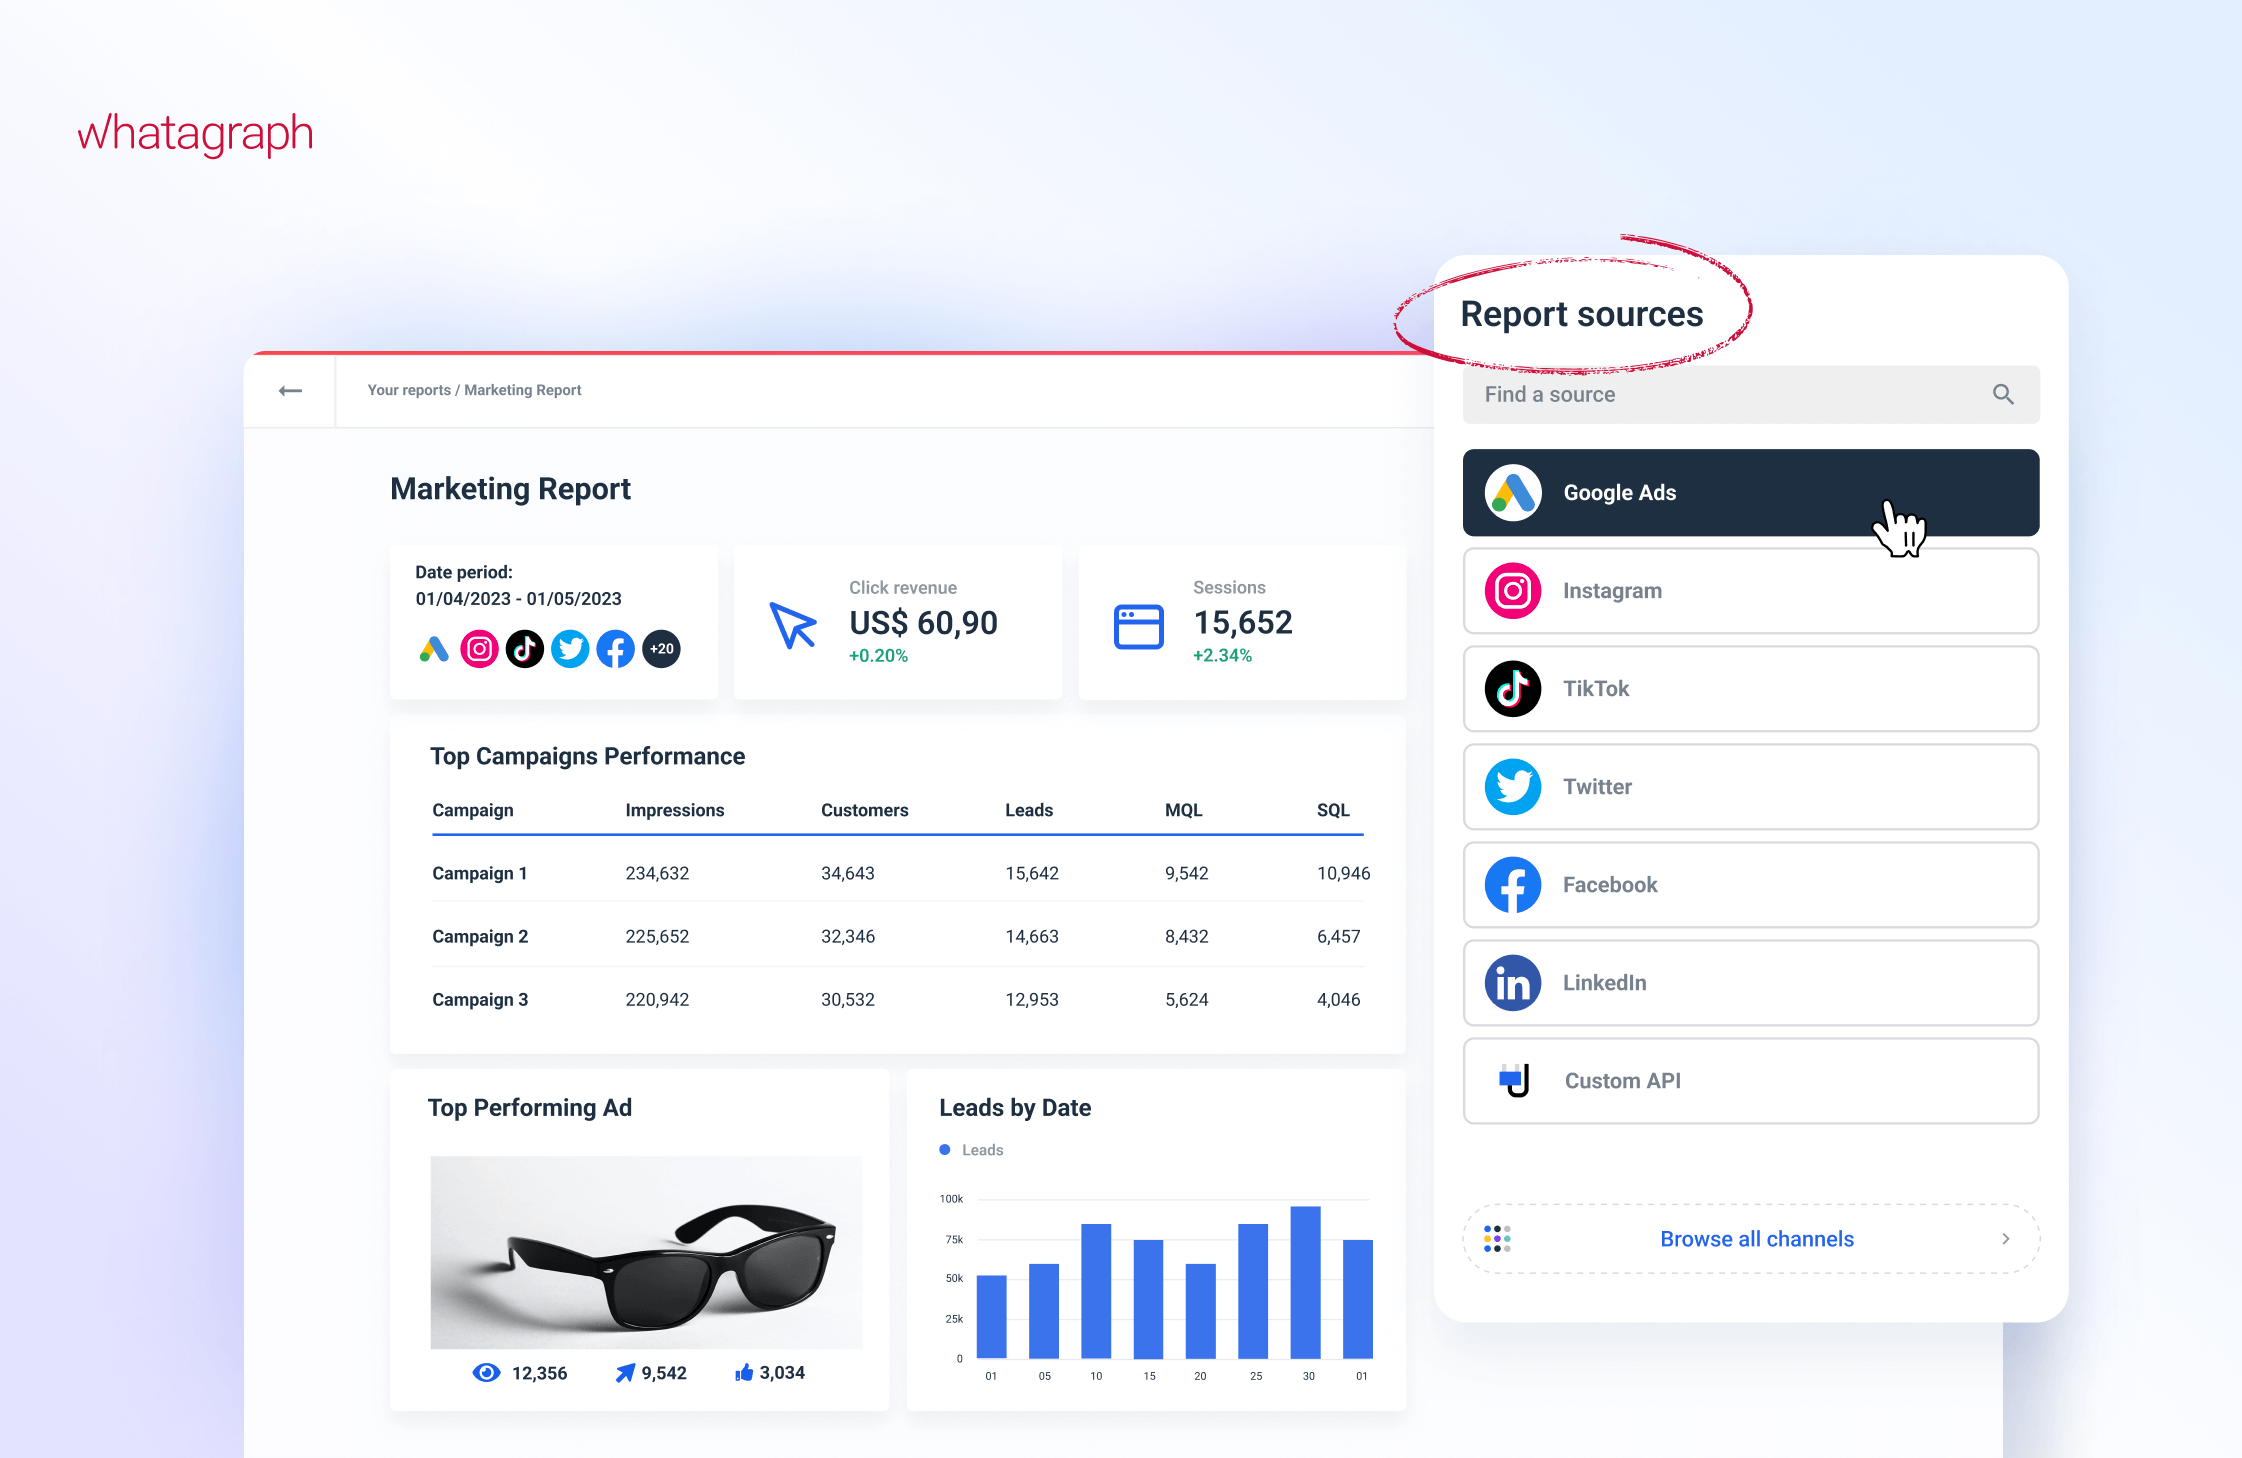Click the Twitter icon under Date period
The width and height of the screenshot is (2242, 1458).
pos(570,649)
